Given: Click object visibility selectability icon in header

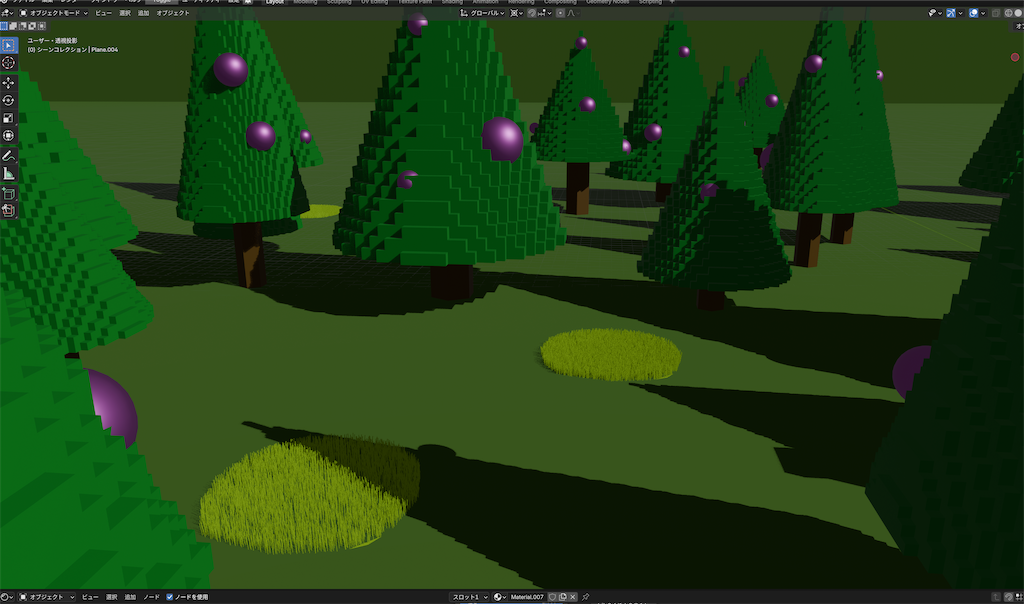Looking at the screenshot, I should pyautogui.click(x=932, y=13).
